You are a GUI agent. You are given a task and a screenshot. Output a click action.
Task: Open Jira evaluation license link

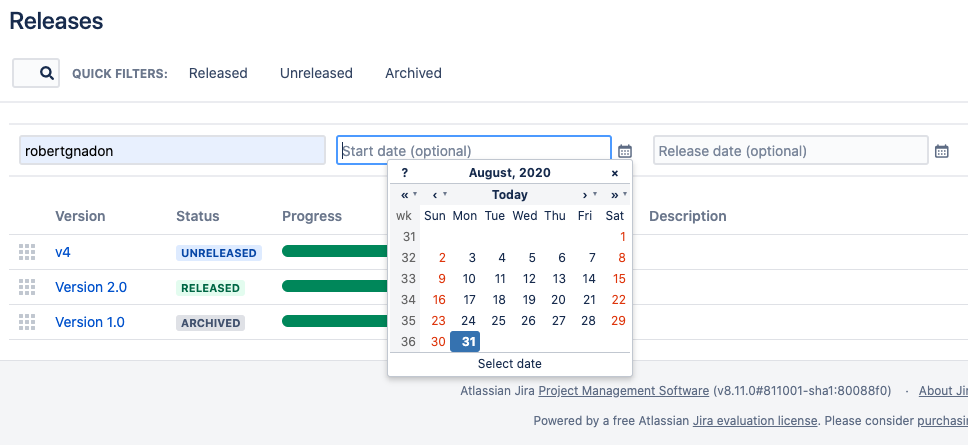(x=755, y=421)
